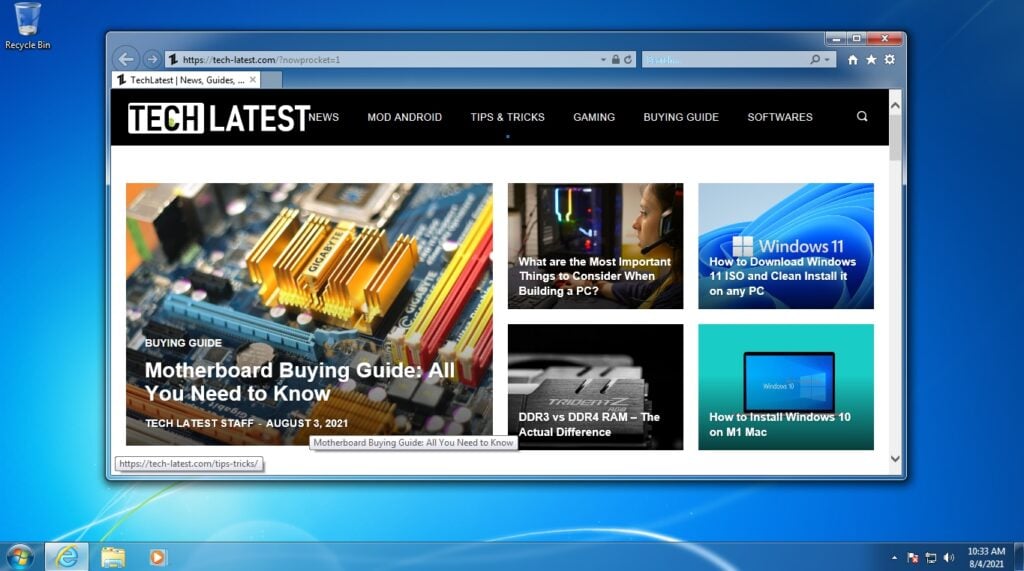1024x571 pixels.
Task: Click the browser Forward arrow button
Action: click(152, 59)
